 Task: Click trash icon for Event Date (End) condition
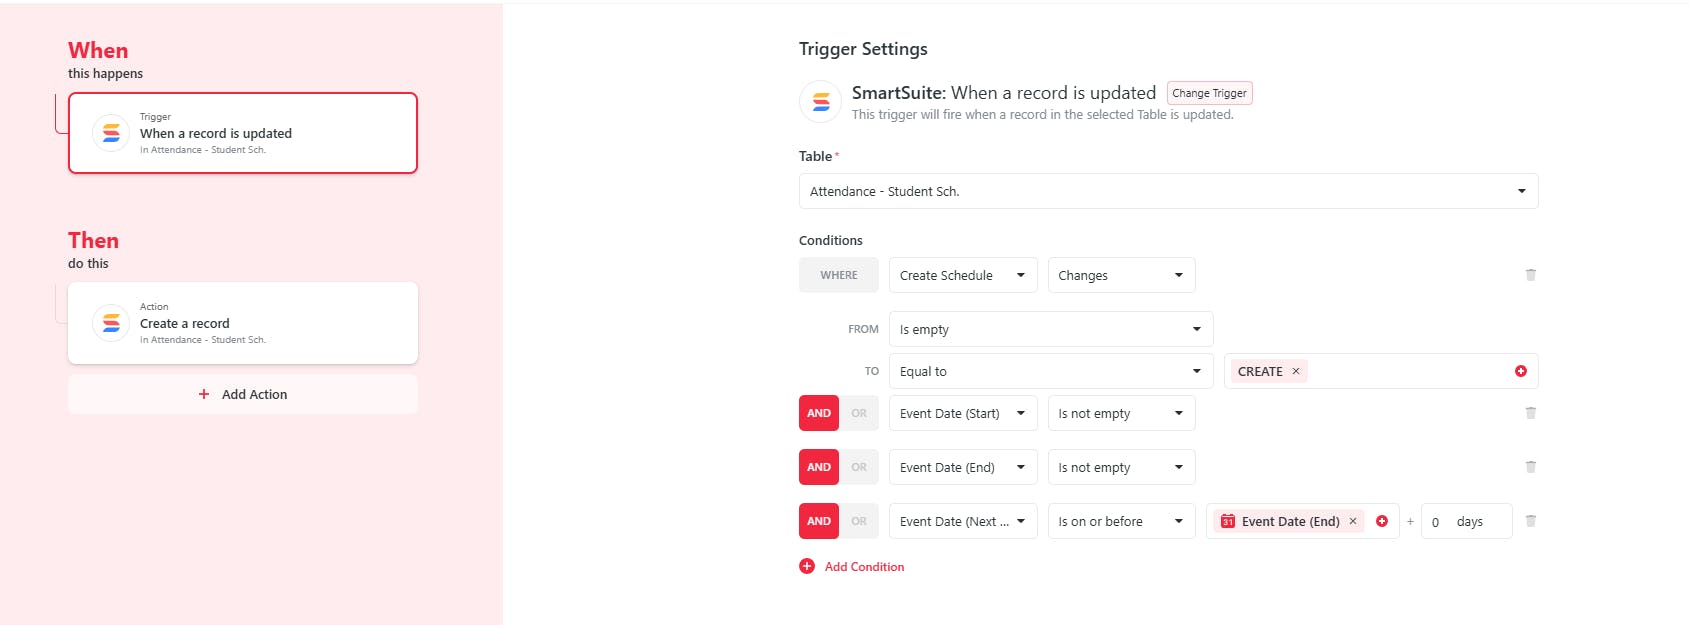click(x=1530, y=467)
